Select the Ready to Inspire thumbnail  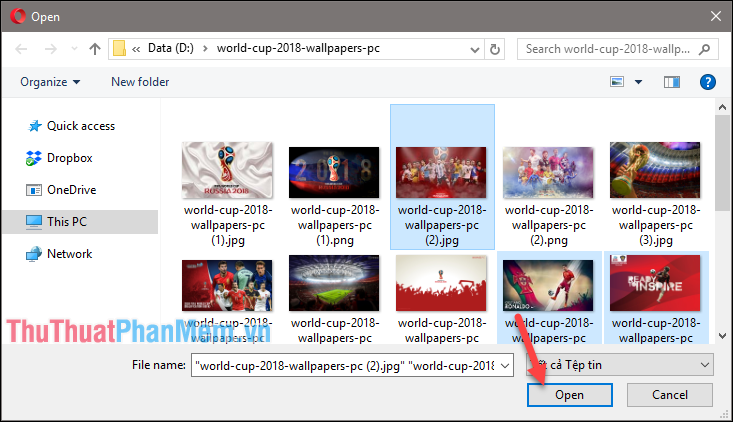point(655,283)
